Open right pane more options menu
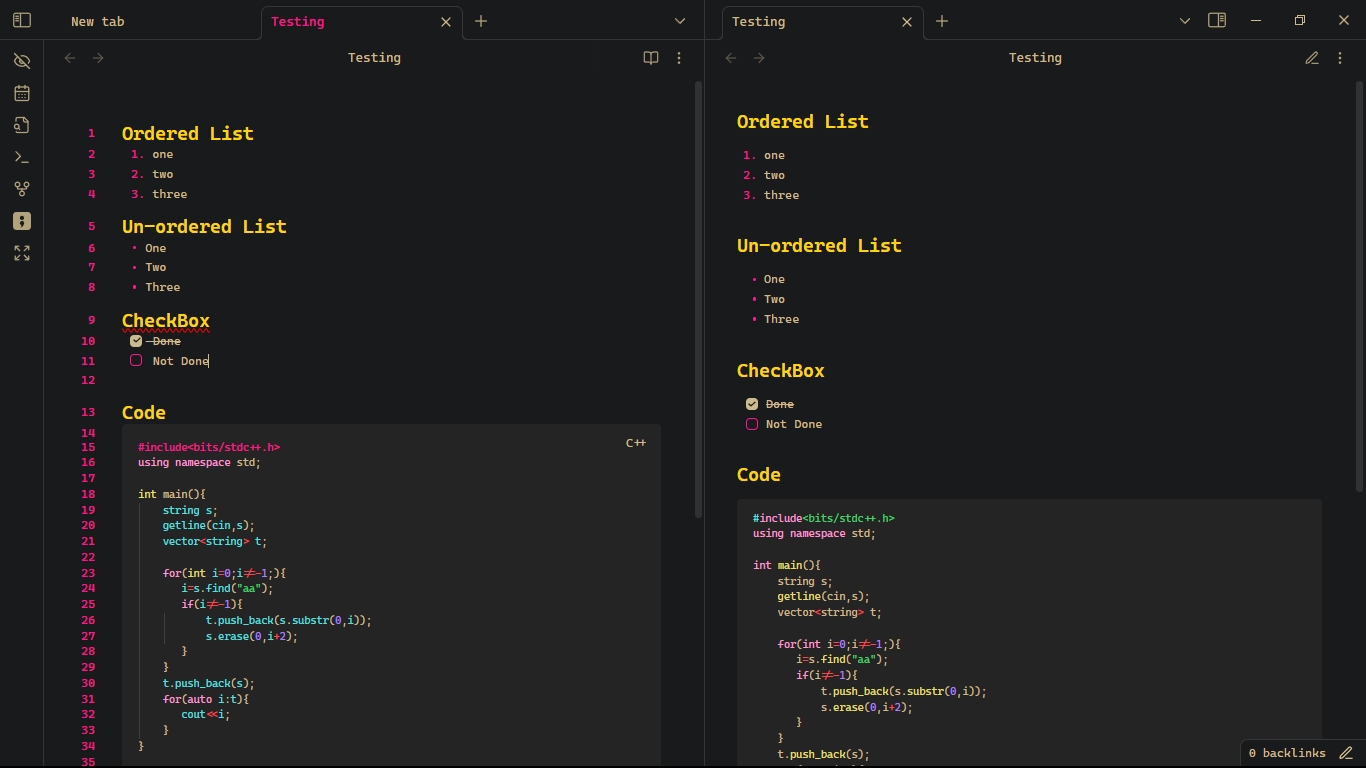 (x=1340, y=58)
